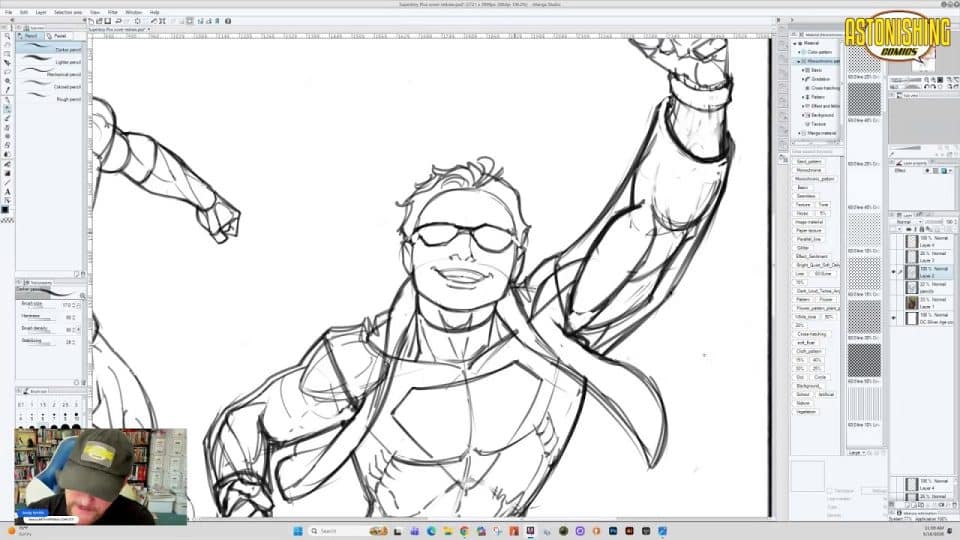The image size is (960, 540).
Task: Select the Text tool marked with letter A
Action: [7, 192]
